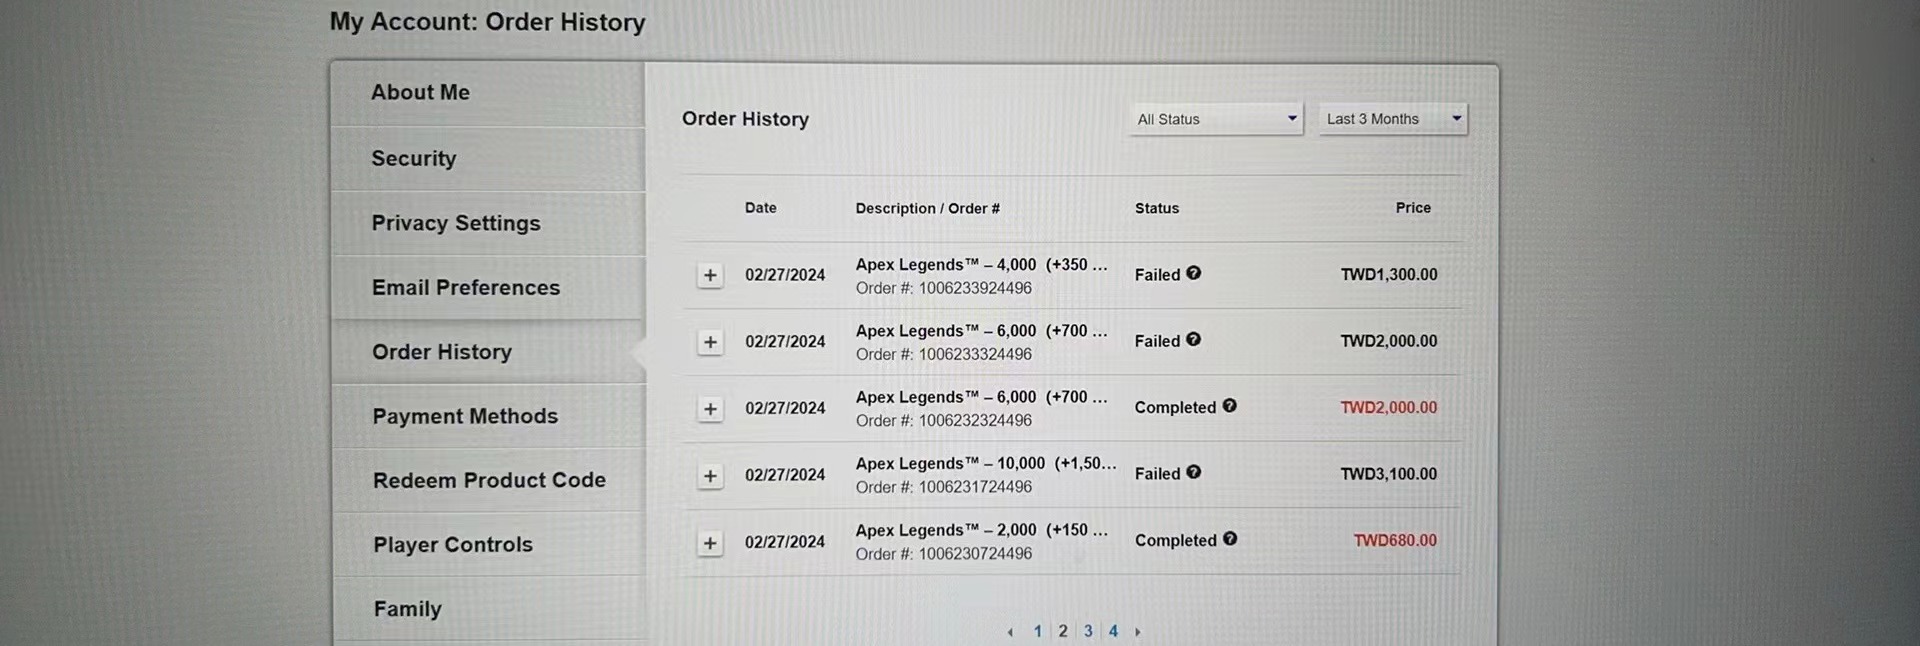The image size is (1920, 646).
Task: Expand order 1006233924496 details with plus button
Action: (x=710, y=276)
